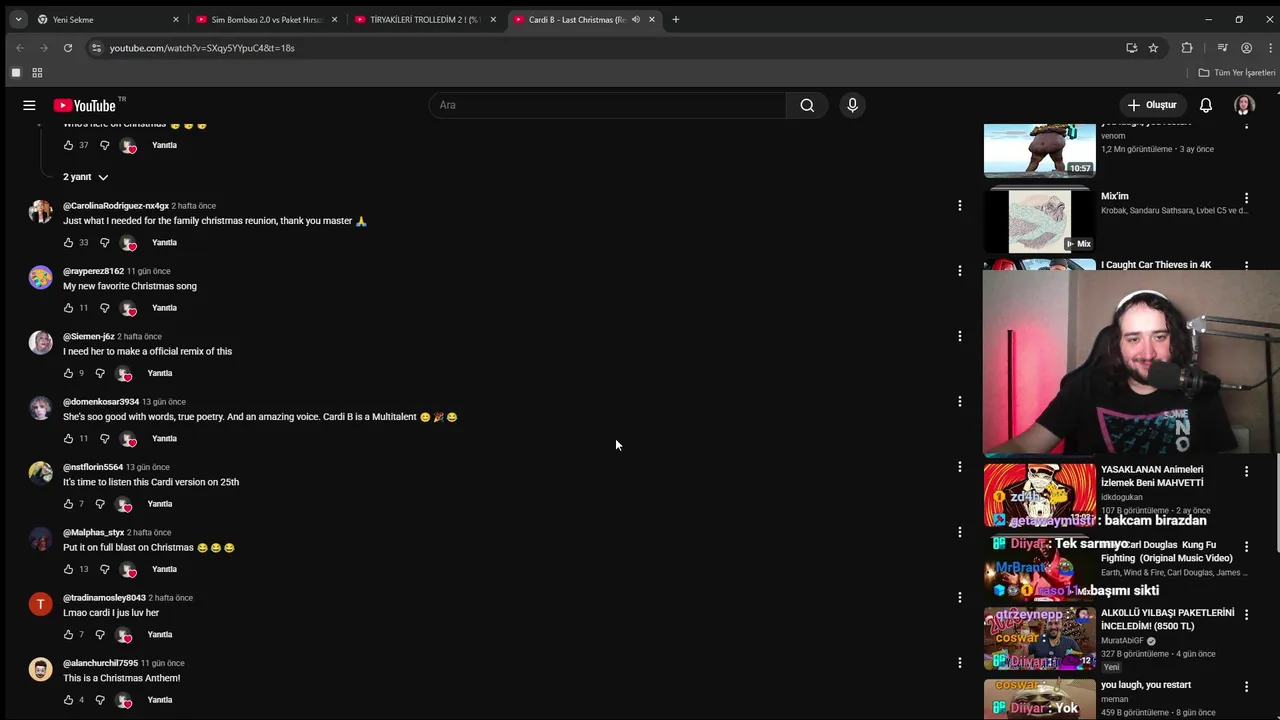Viewport: 1280px width, 720px height.
Task: Like CarolinaRodriguez's comment
Action: pos(68,242)
